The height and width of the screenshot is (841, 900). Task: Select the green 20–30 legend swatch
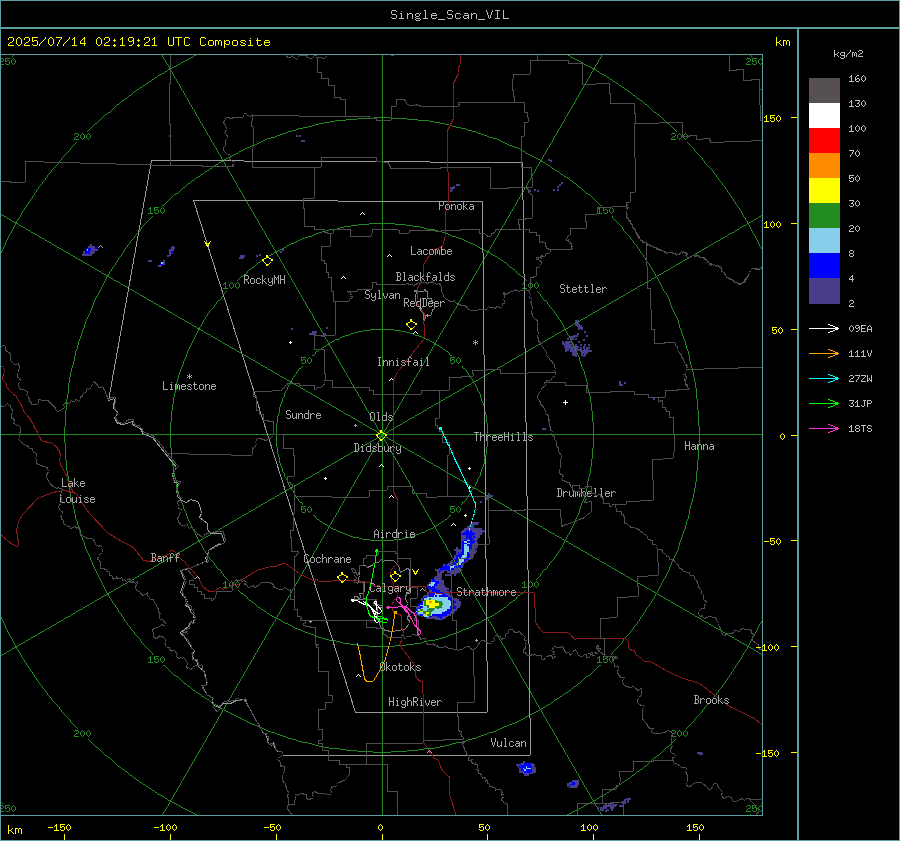(824, 216)
